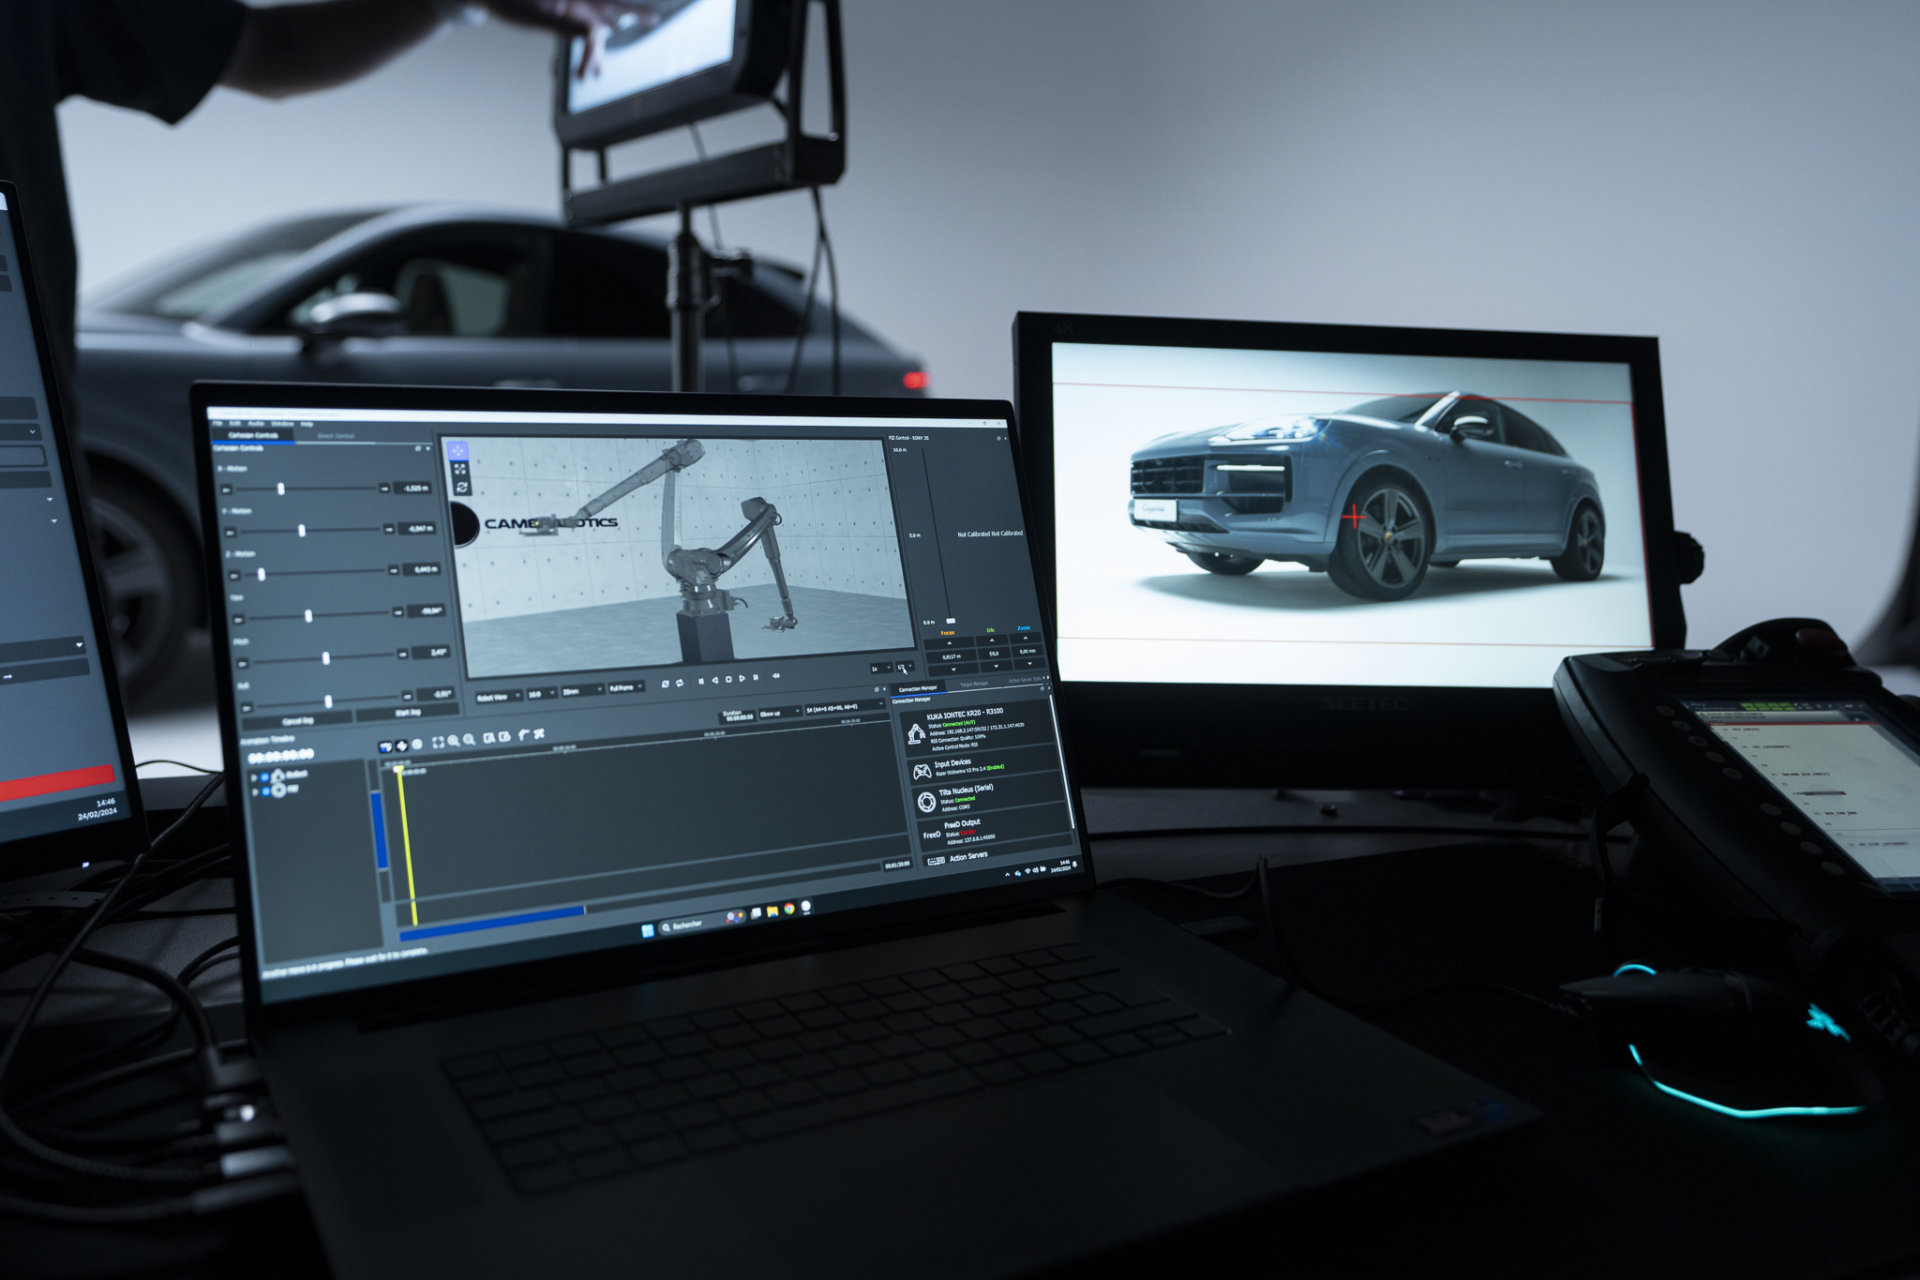This screenshot has width=1920, height=1280.
Task: Click the round record icon in timeline toolbar
Action: click(417, 745)
